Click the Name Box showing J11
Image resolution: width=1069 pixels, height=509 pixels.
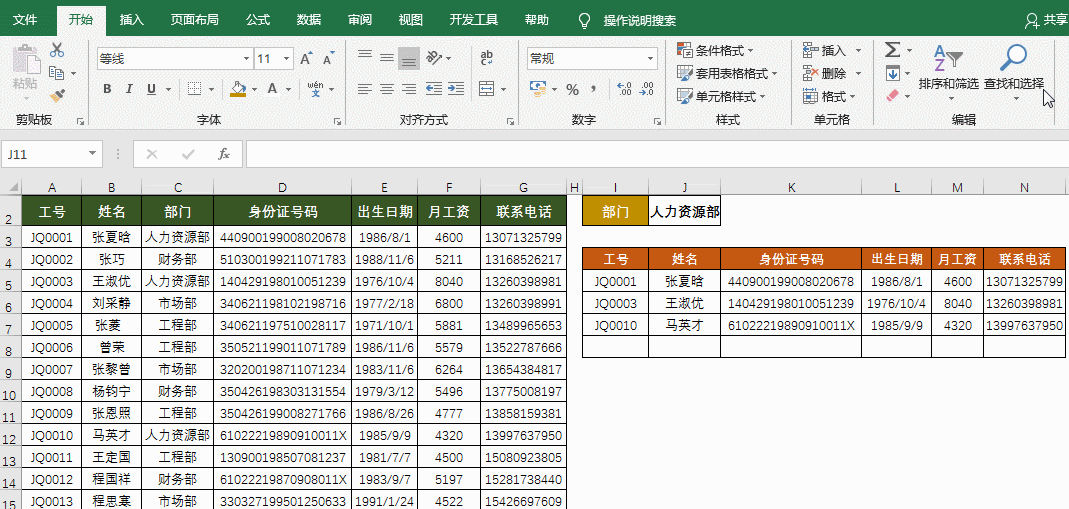click(x=52, y=155)
